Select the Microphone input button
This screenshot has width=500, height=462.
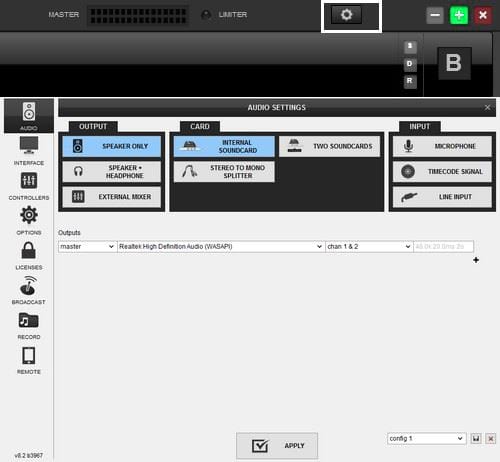point(442,146)
